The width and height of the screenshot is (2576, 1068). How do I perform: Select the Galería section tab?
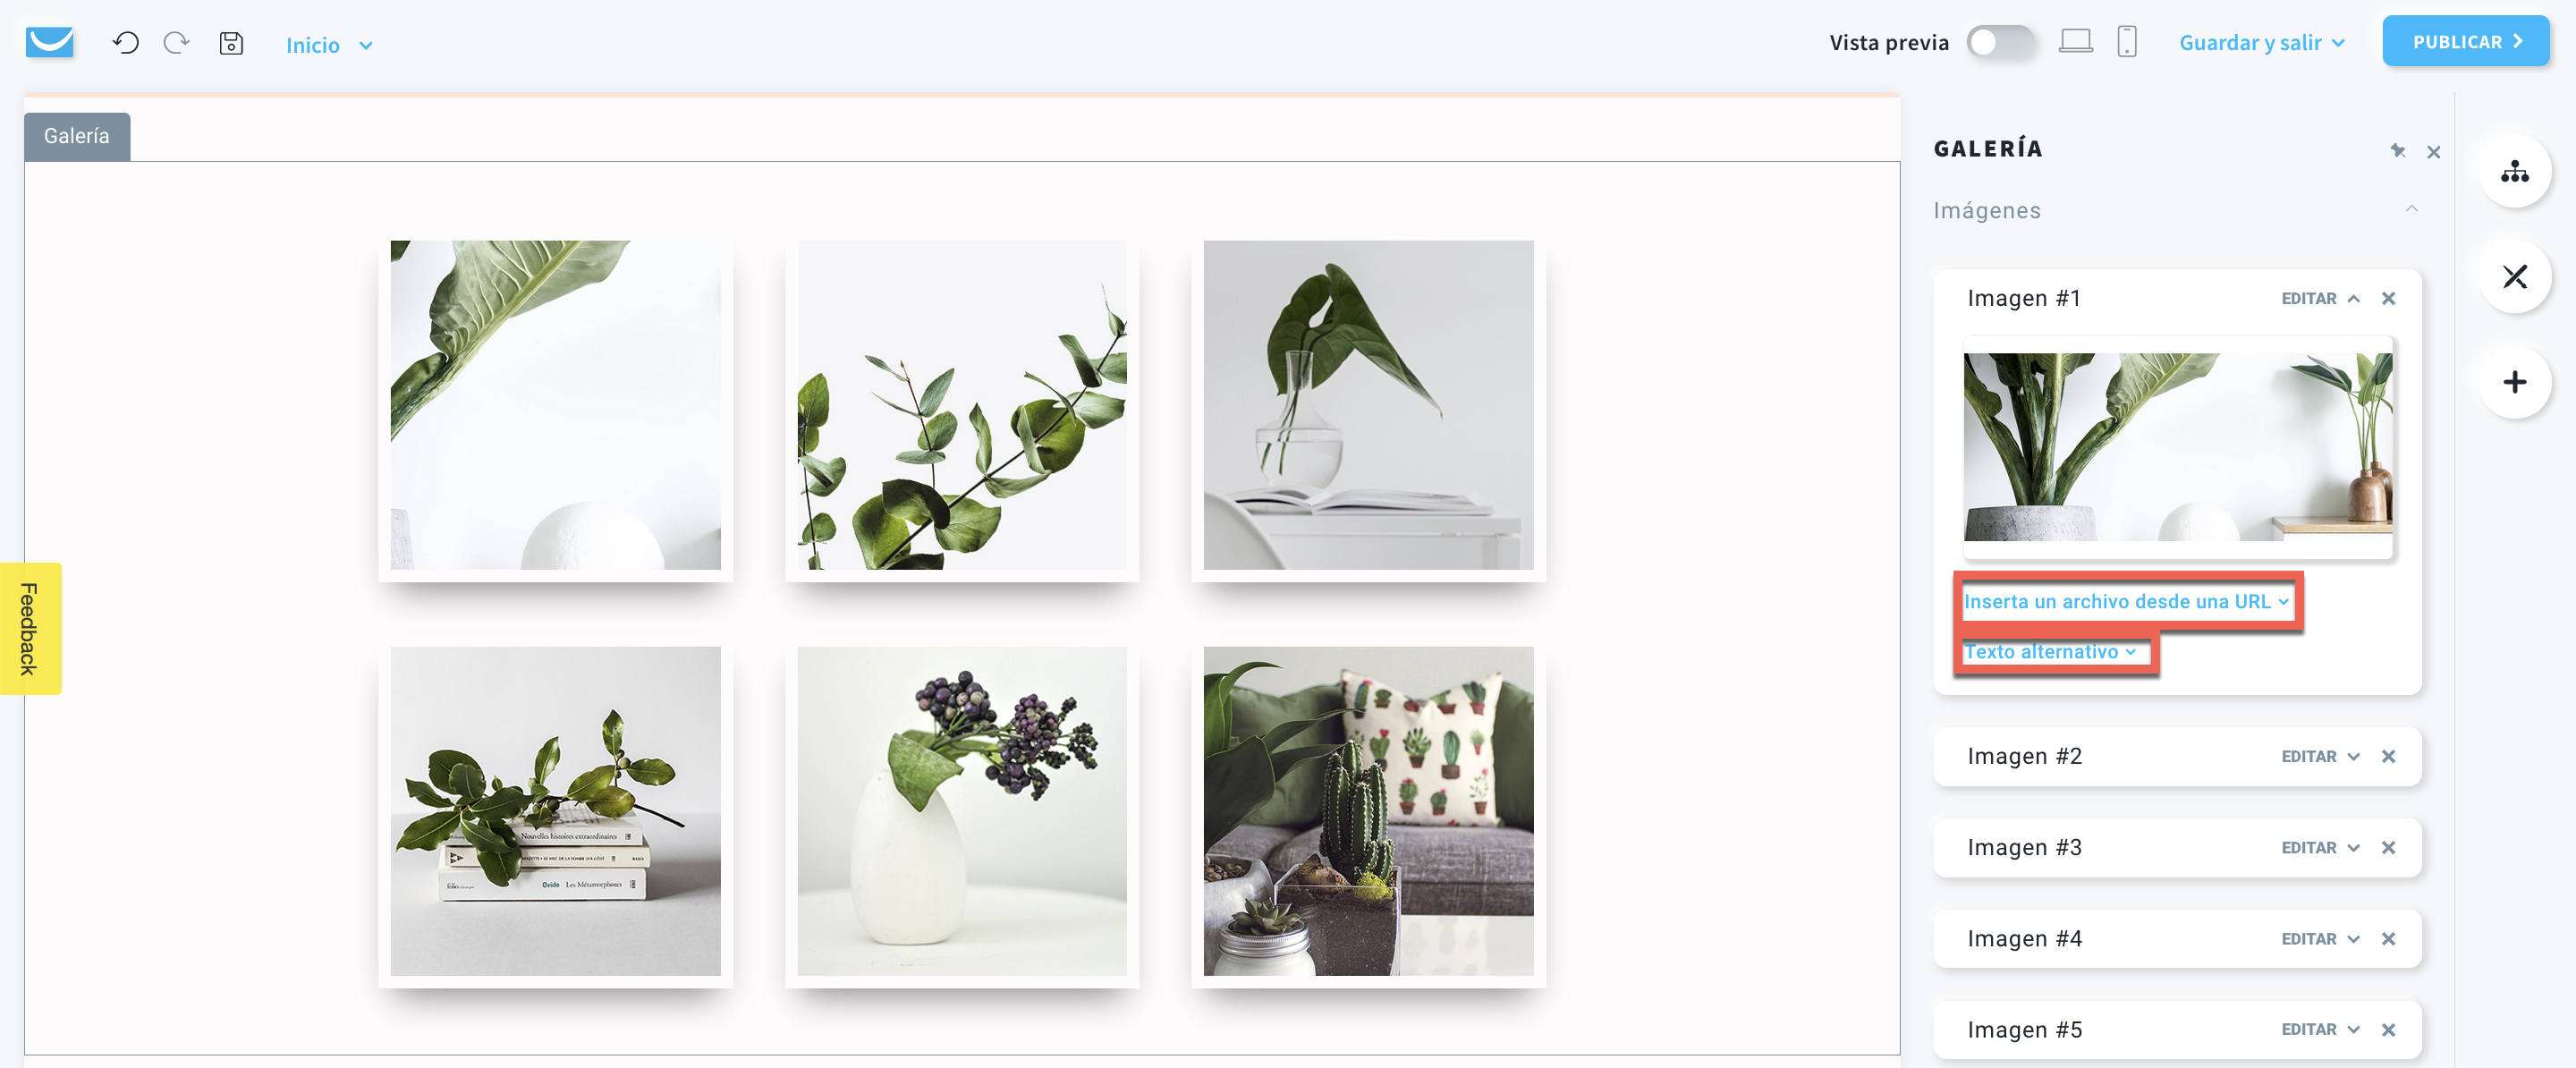point(77,136)
